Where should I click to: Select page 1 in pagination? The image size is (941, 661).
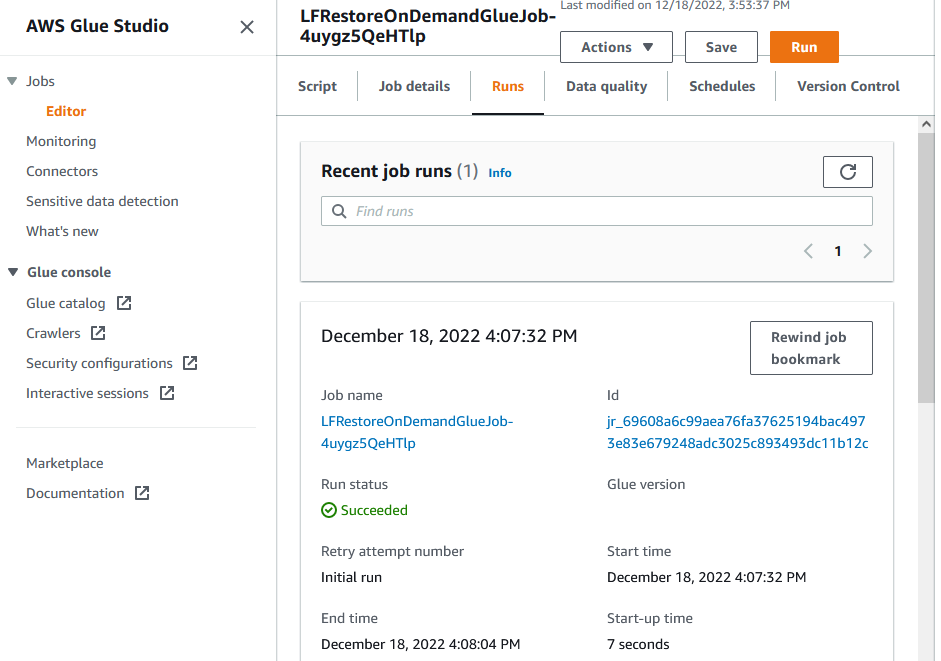click(838, 251)
